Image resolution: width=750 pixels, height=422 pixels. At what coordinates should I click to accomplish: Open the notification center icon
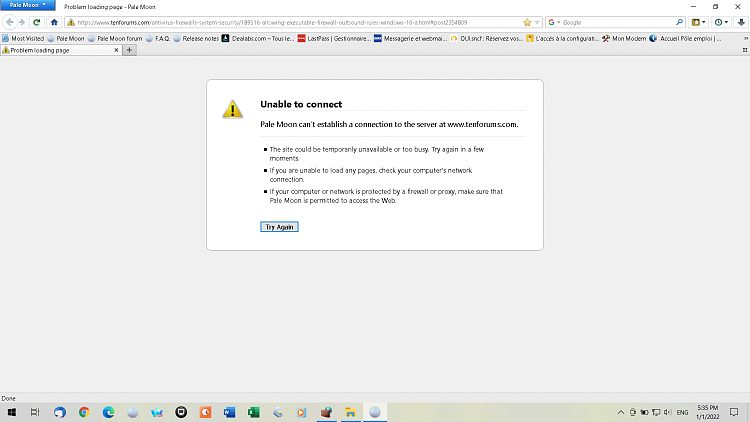click(734, 412)
